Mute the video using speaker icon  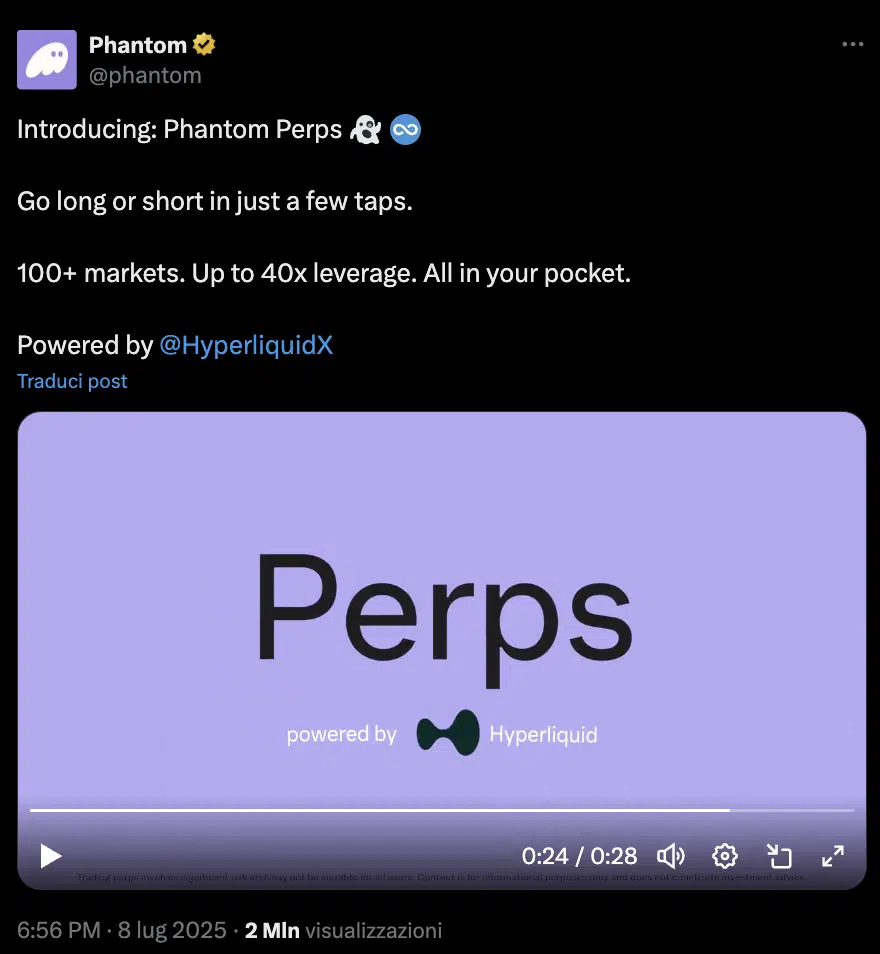click(x=671, y=856)
